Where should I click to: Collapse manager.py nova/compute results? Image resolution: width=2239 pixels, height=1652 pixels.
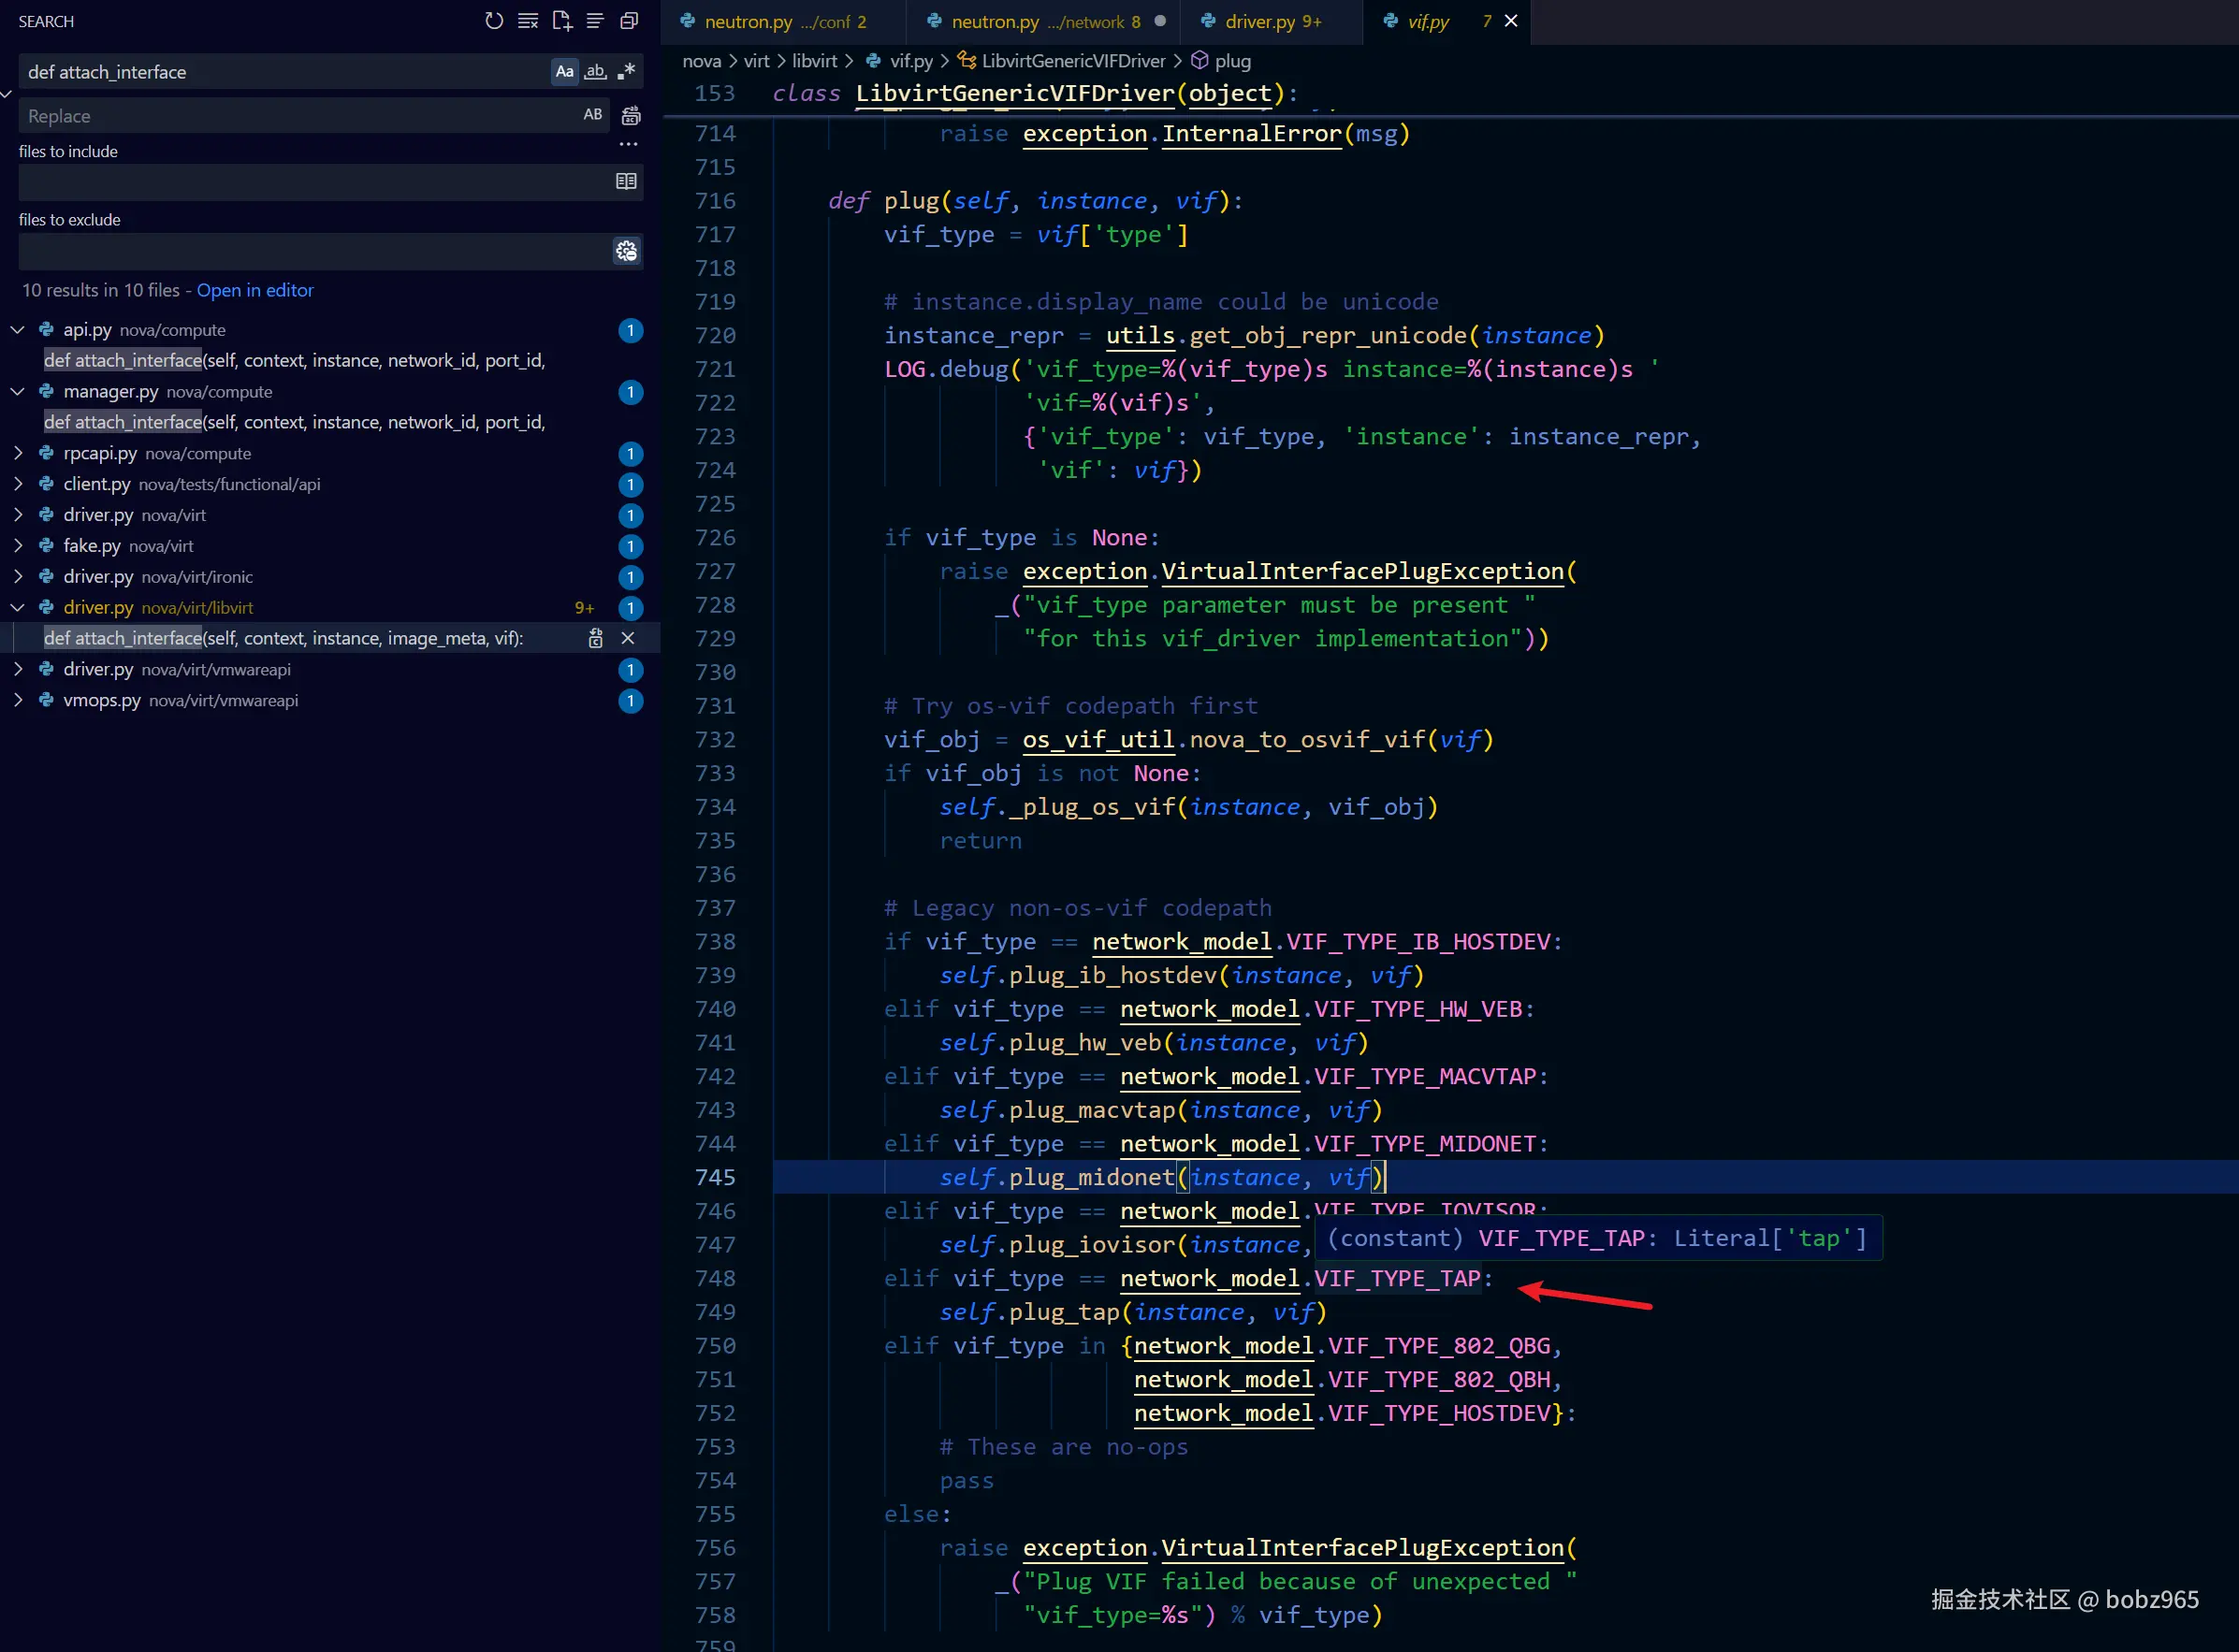(18, 391)
